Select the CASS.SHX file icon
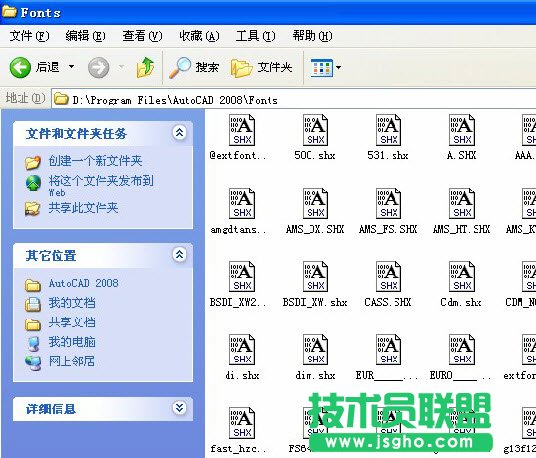This screenshot has height=458, width=536. point(388,277)
